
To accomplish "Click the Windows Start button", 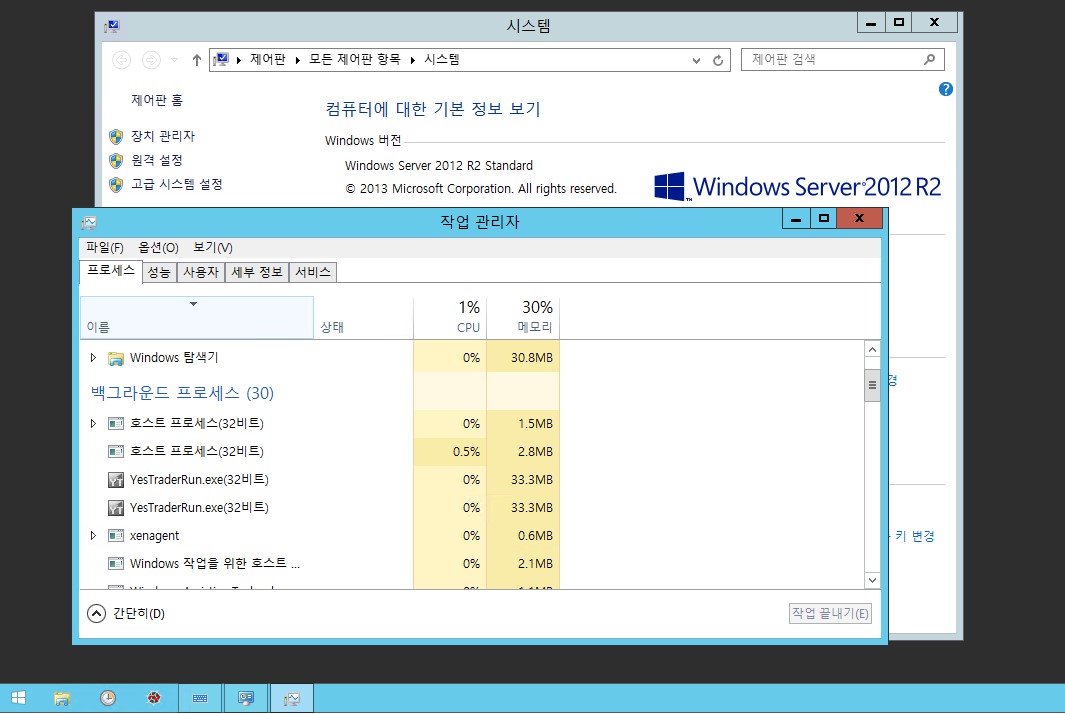I will point(18,698).
